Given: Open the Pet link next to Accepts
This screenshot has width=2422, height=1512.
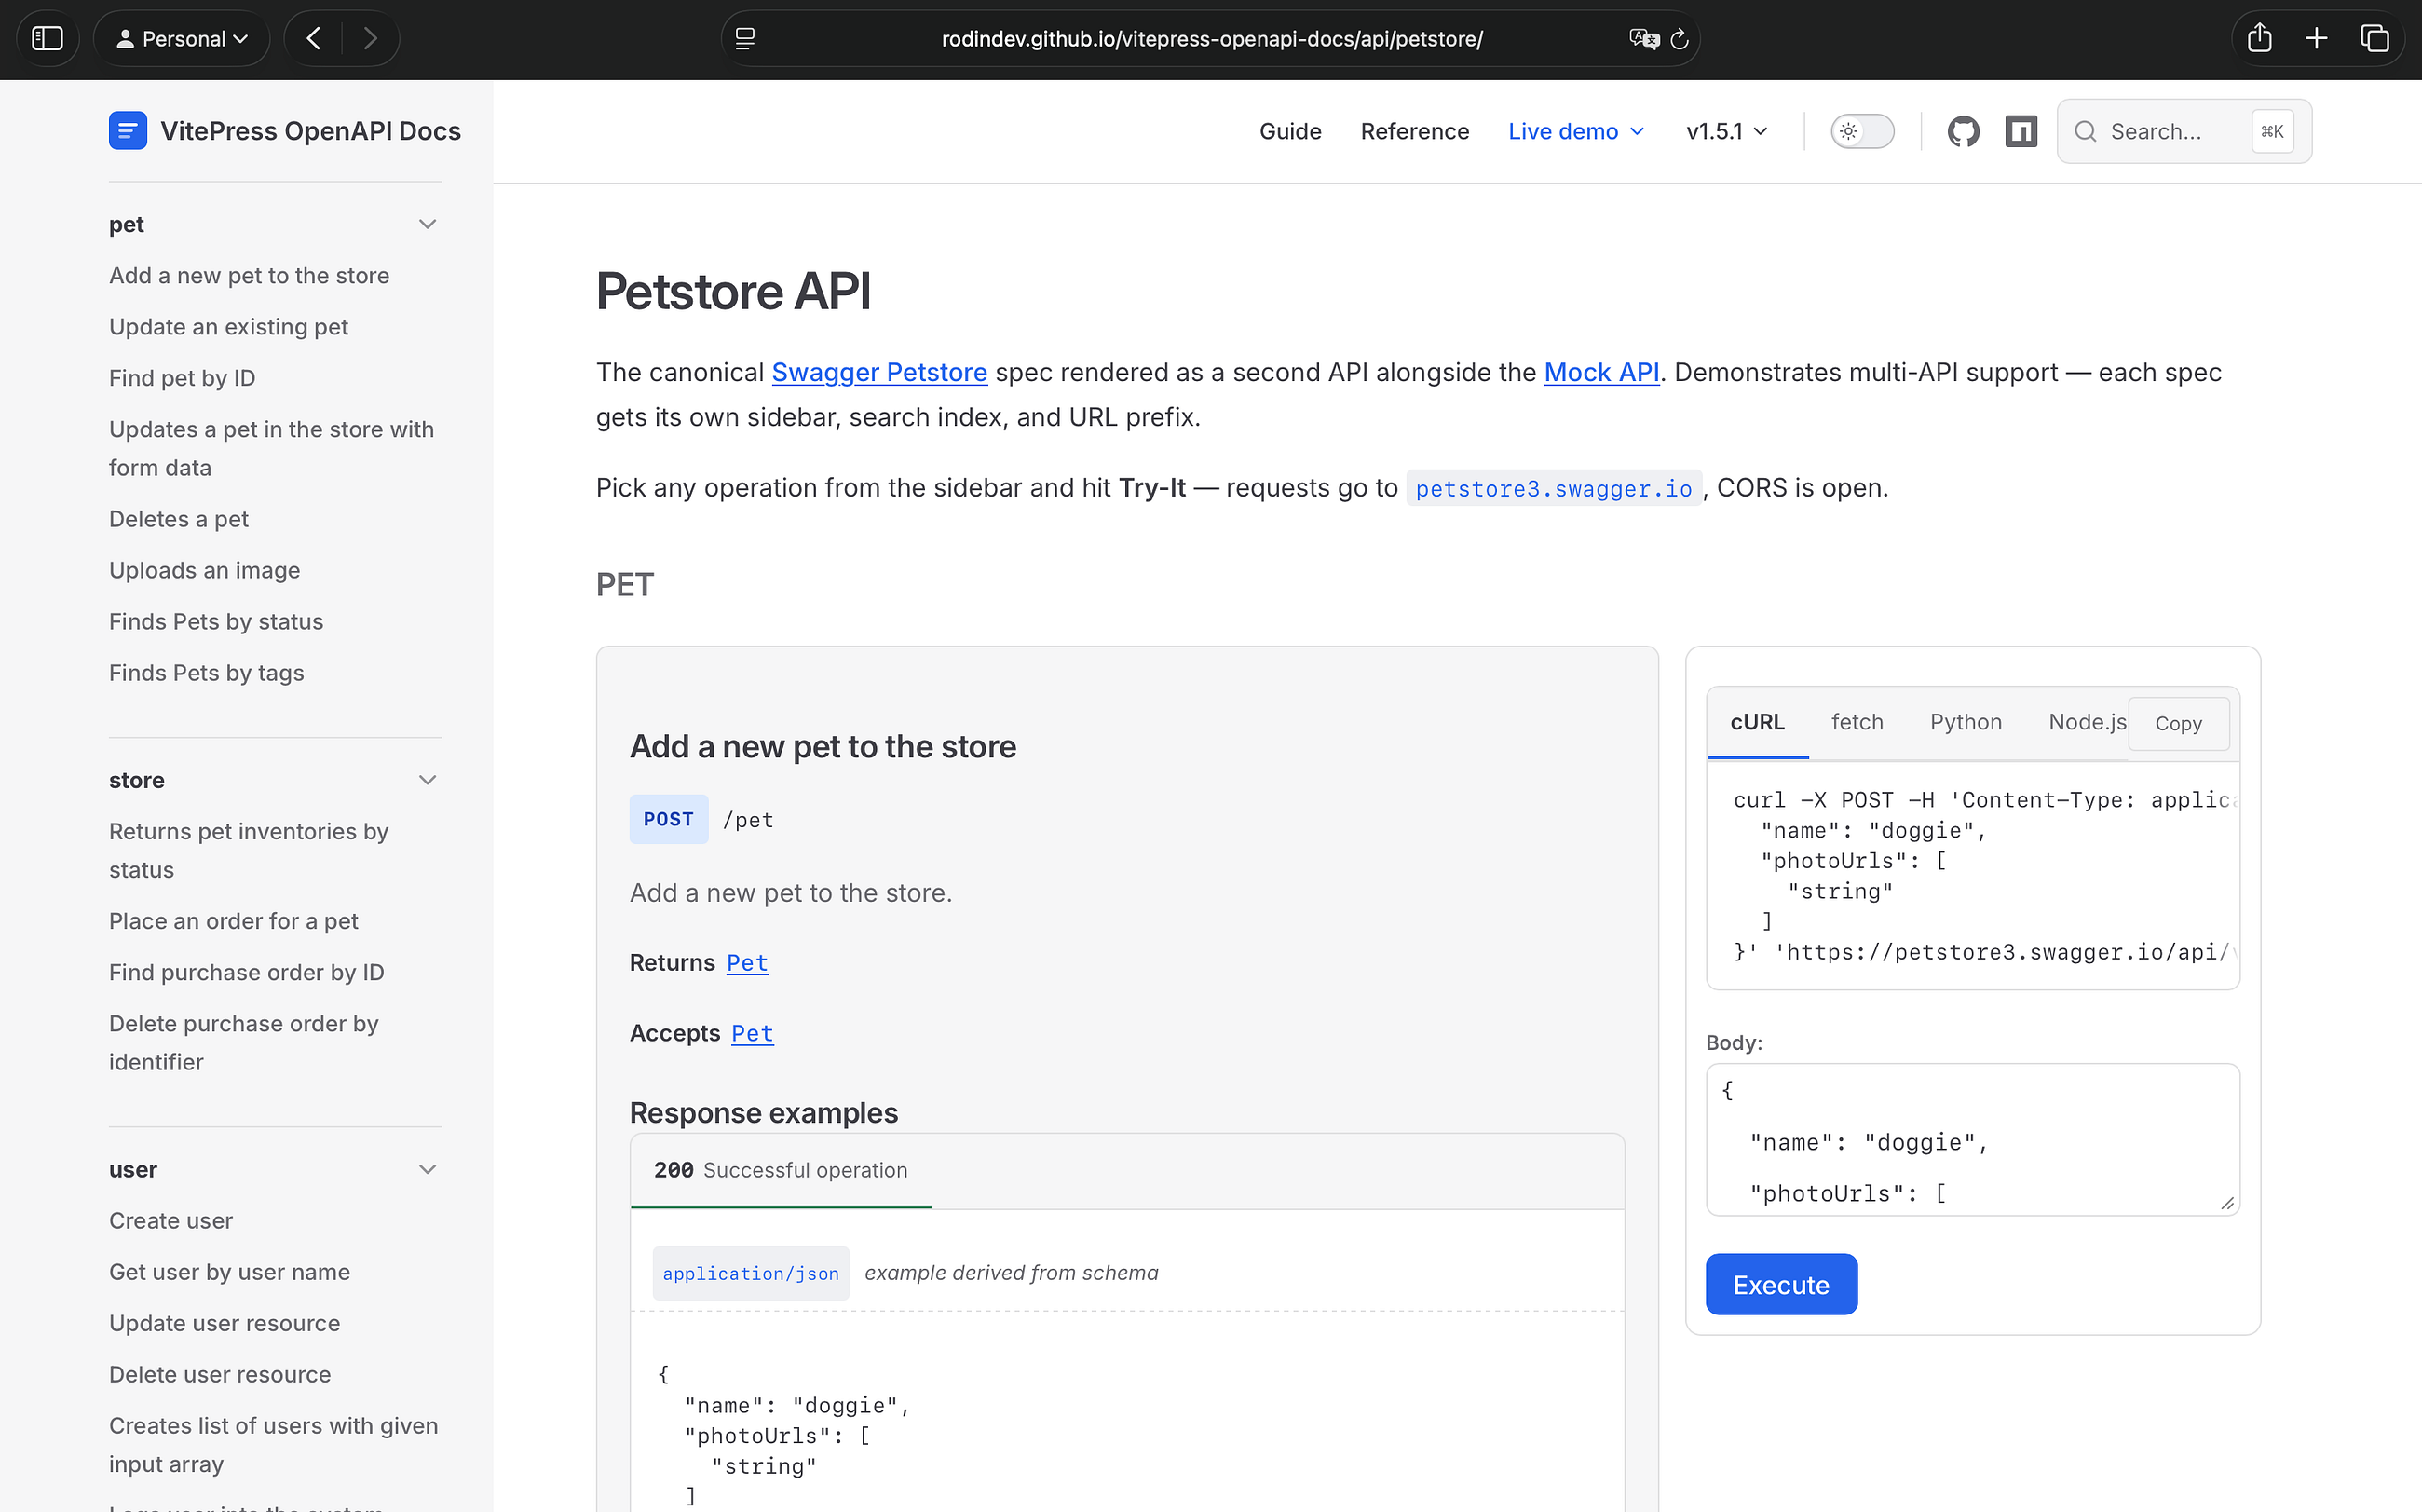Looking at the screenshot, I should tap(752, 1032).
